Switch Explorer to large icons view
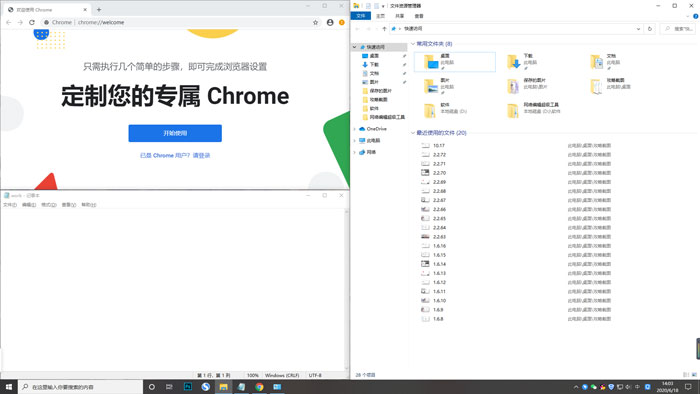Viewport: 700px width, 394px height. coord(694,375)
